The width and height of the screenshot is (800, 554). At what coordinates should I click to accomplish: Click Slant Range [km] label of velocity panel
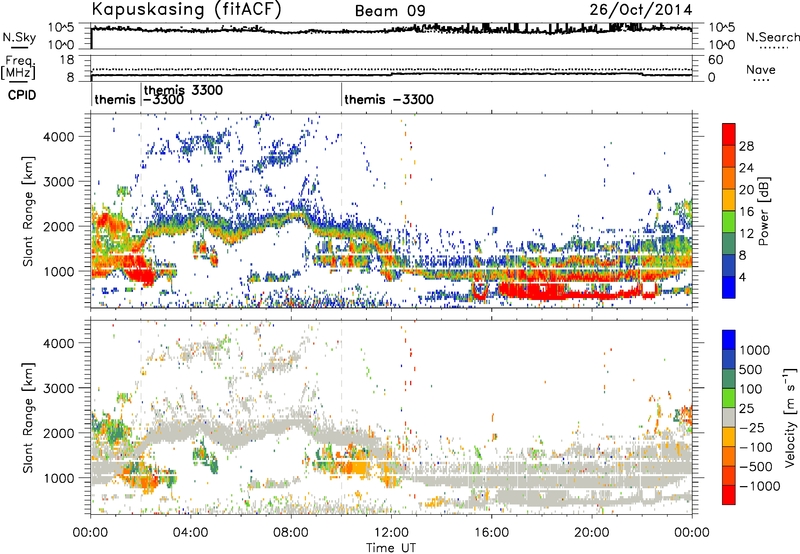(x=29, y=417)
